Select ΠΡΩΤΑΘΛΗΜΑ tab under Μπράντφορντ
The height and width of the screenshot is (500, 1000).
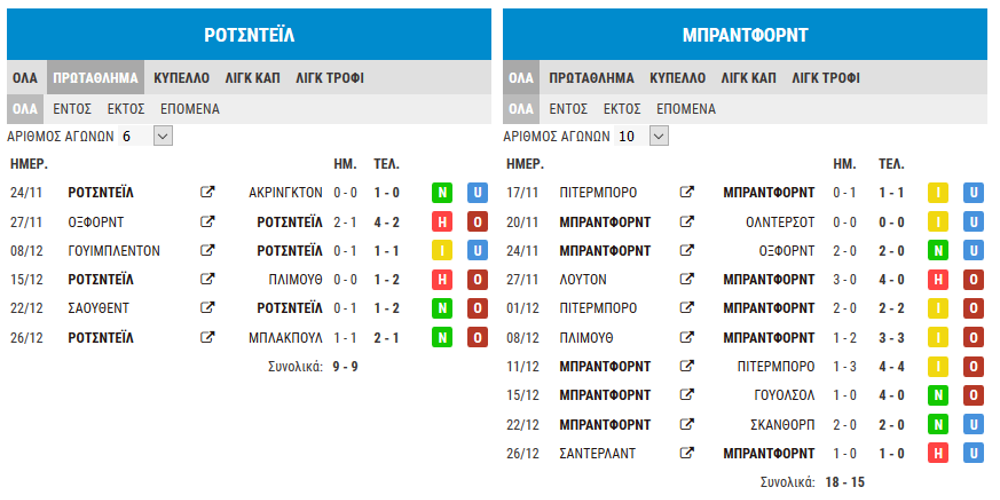592,78
